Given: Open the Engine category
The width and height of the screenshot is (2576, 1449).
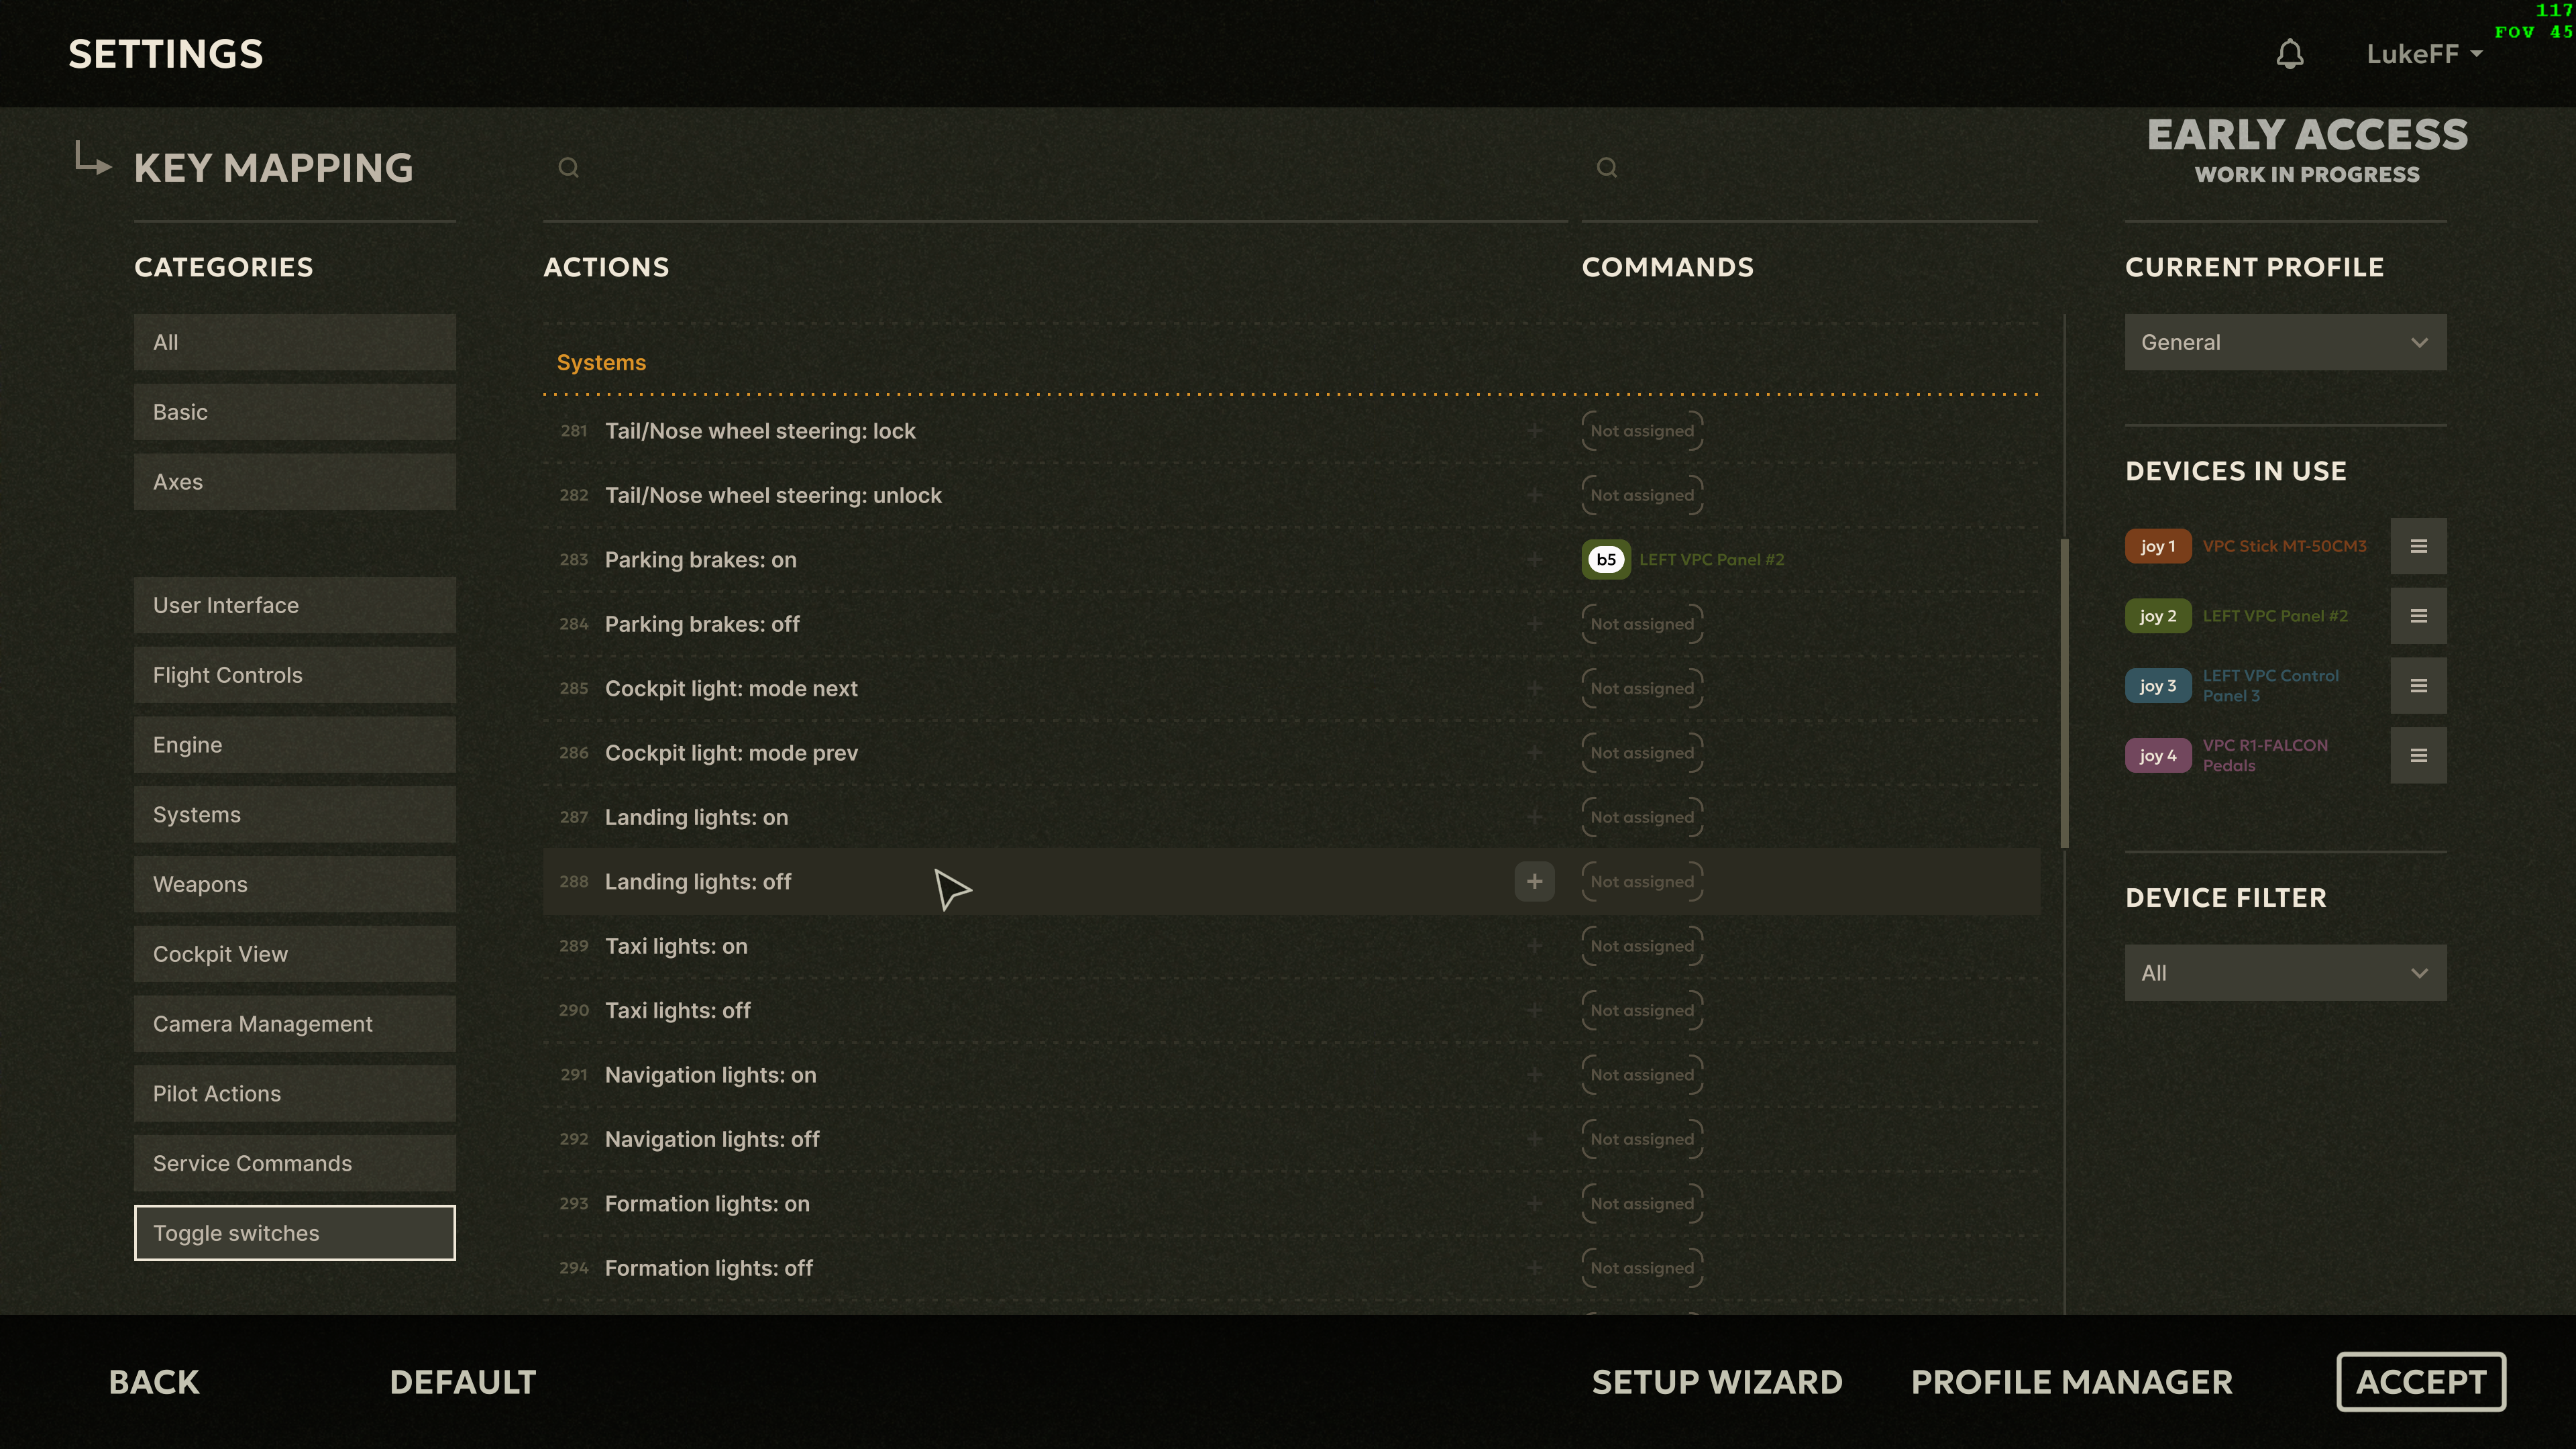Looking at the screenshot, I should pos(295,745).
